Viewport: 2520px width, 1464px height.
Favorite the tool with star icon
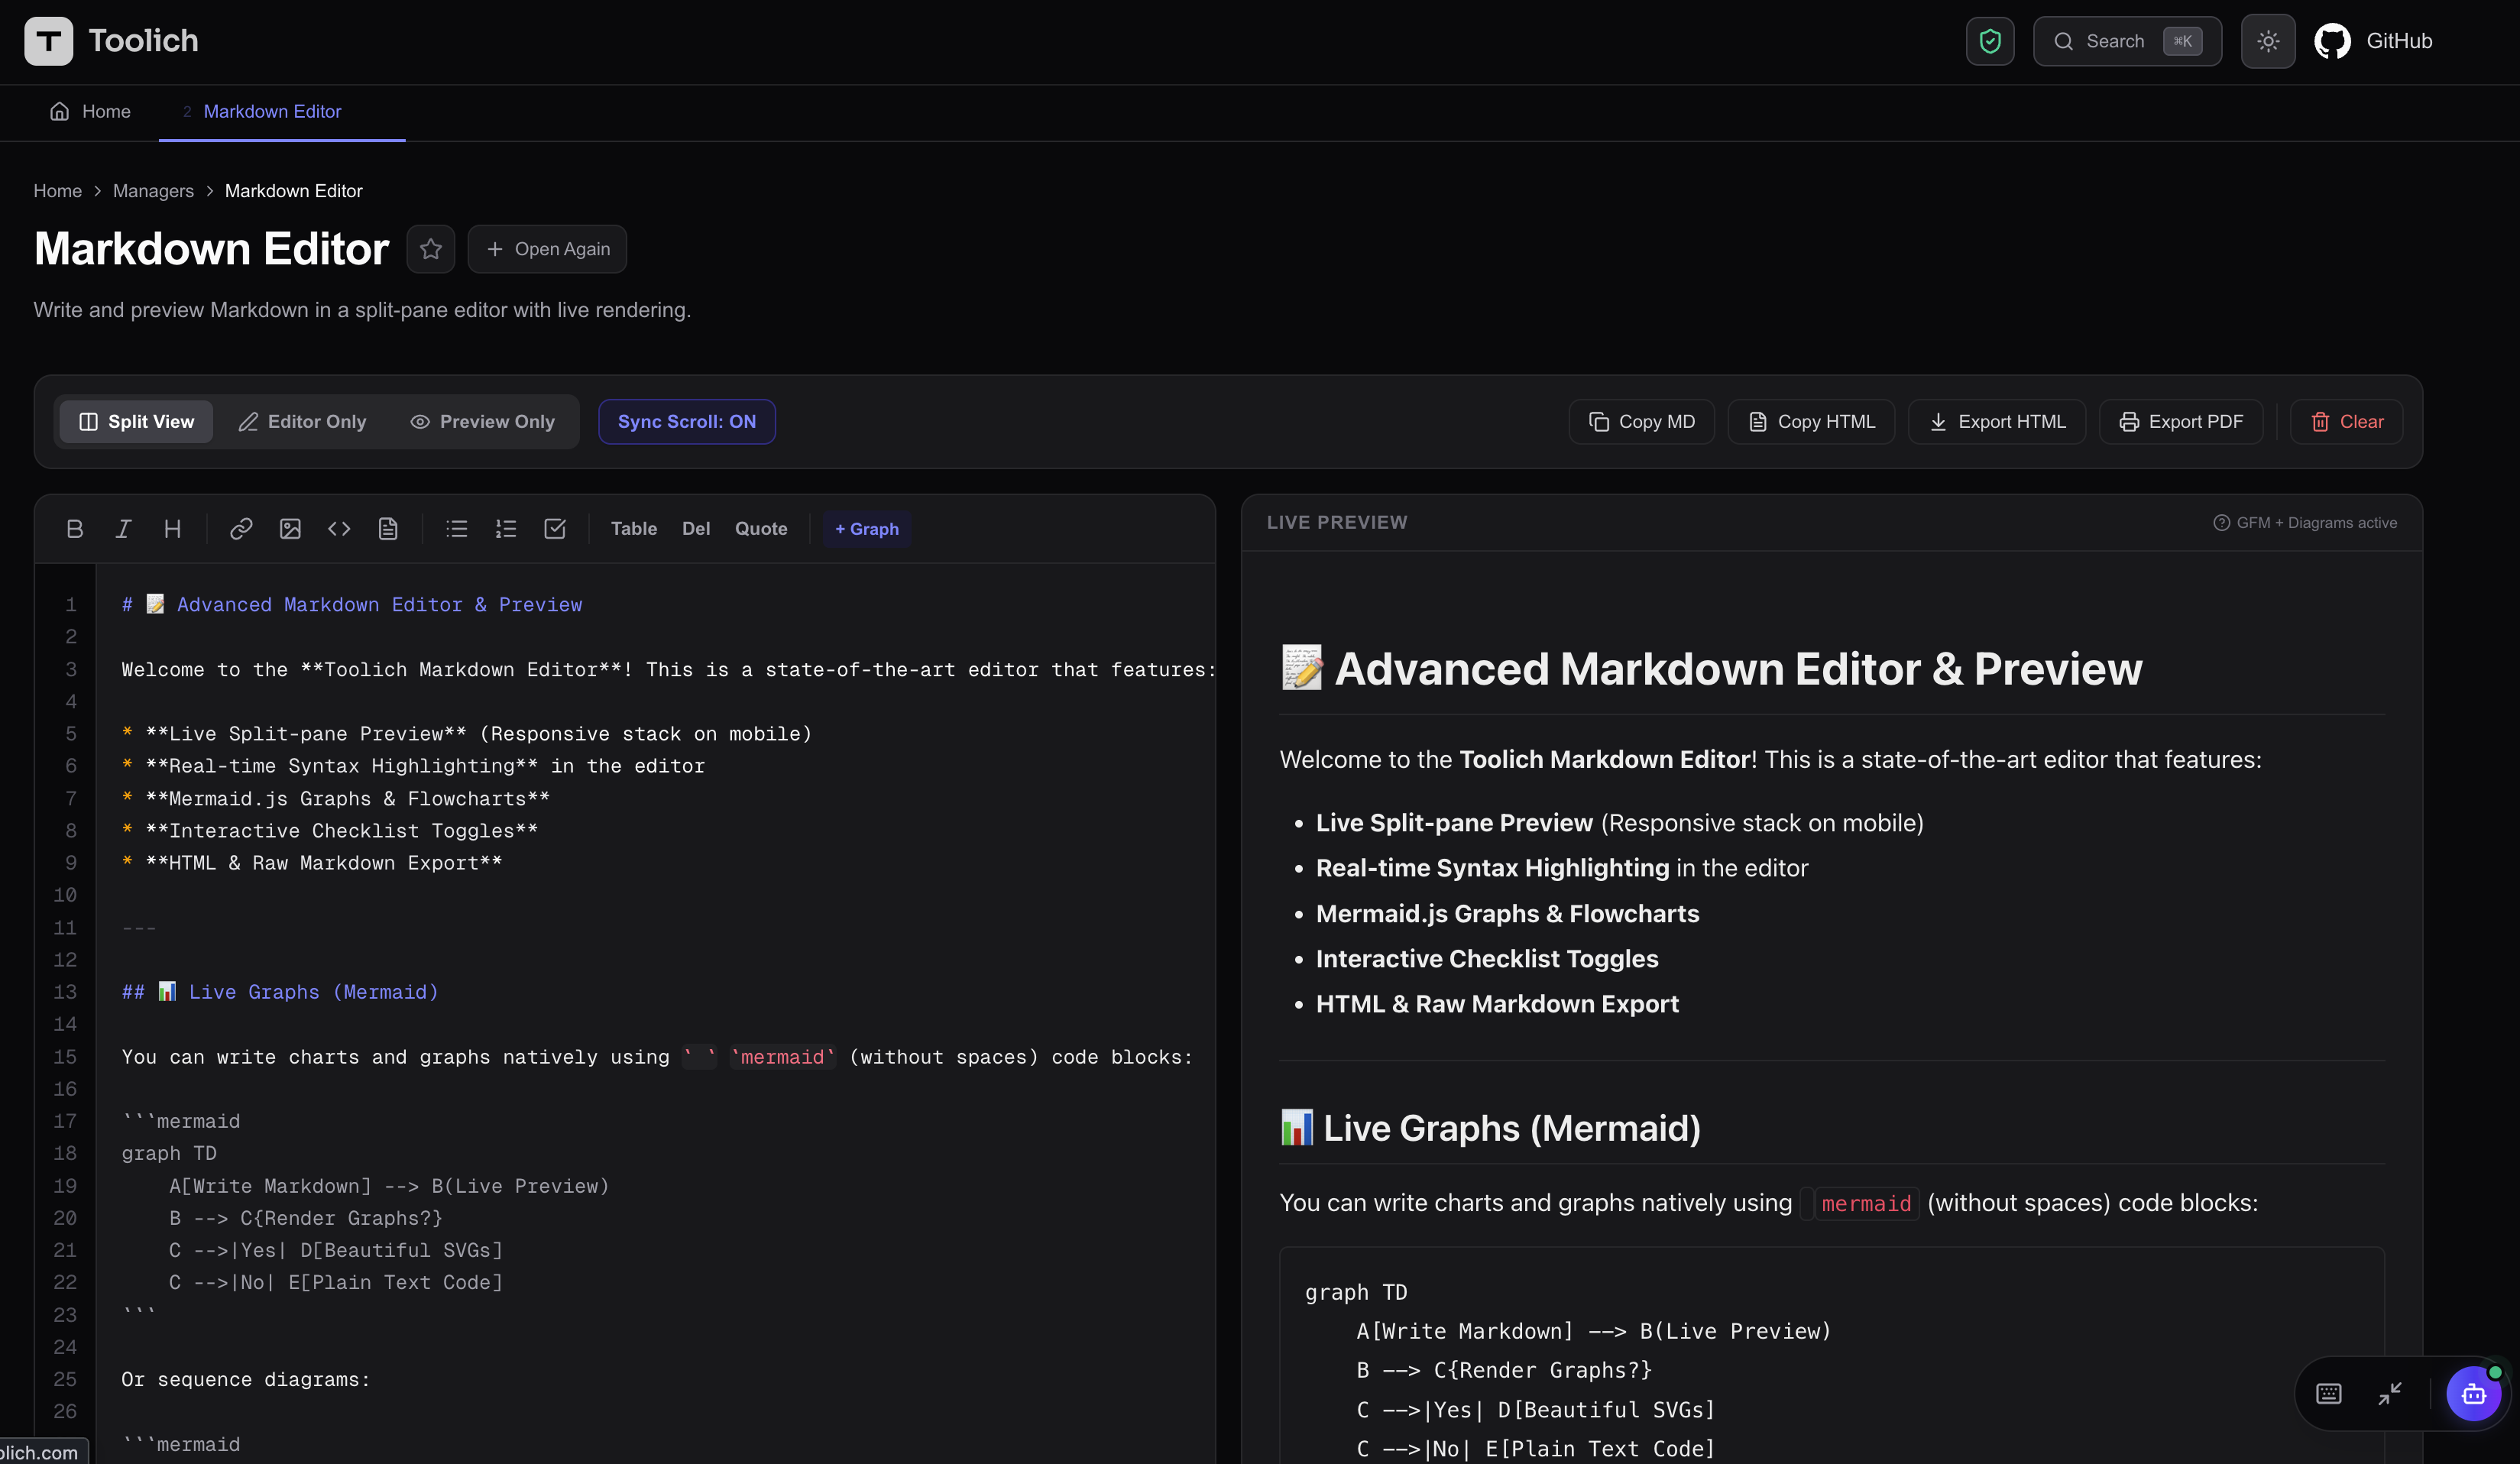click(x=431, y=249)
